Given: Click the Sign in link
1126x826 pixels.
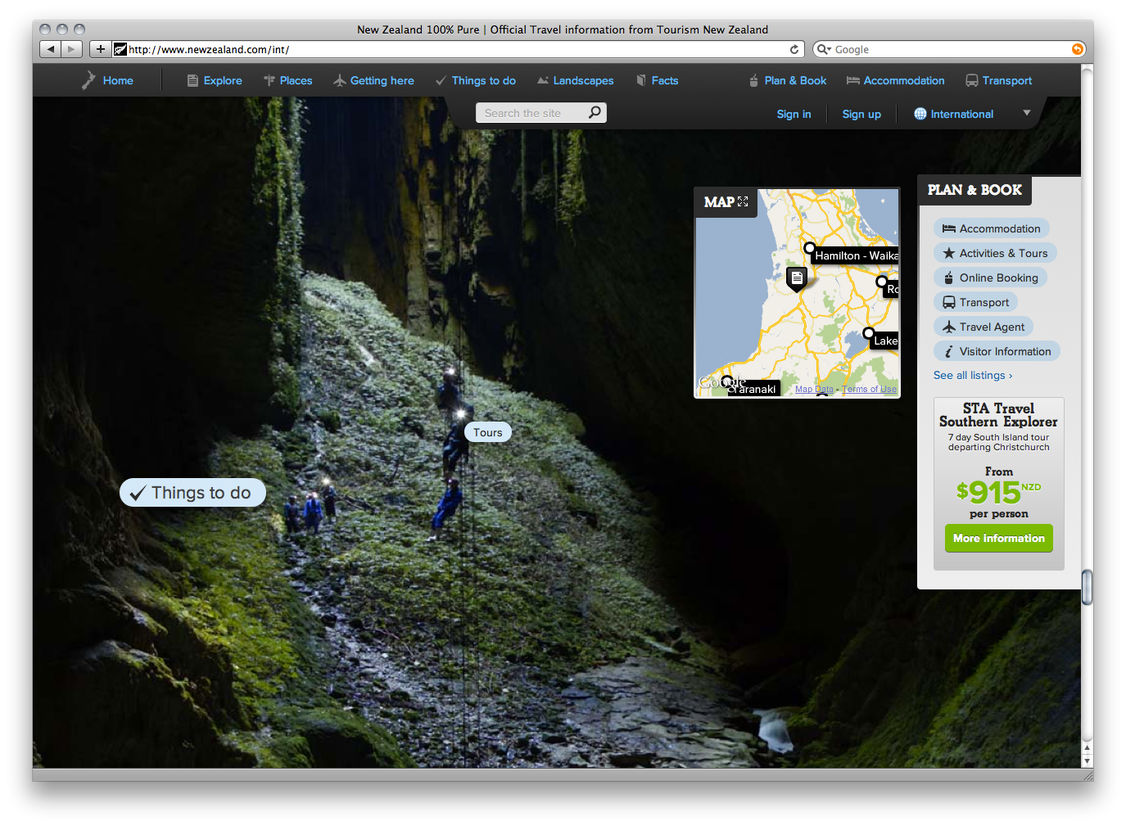Looking at the screenshot, I should point(794,114).
